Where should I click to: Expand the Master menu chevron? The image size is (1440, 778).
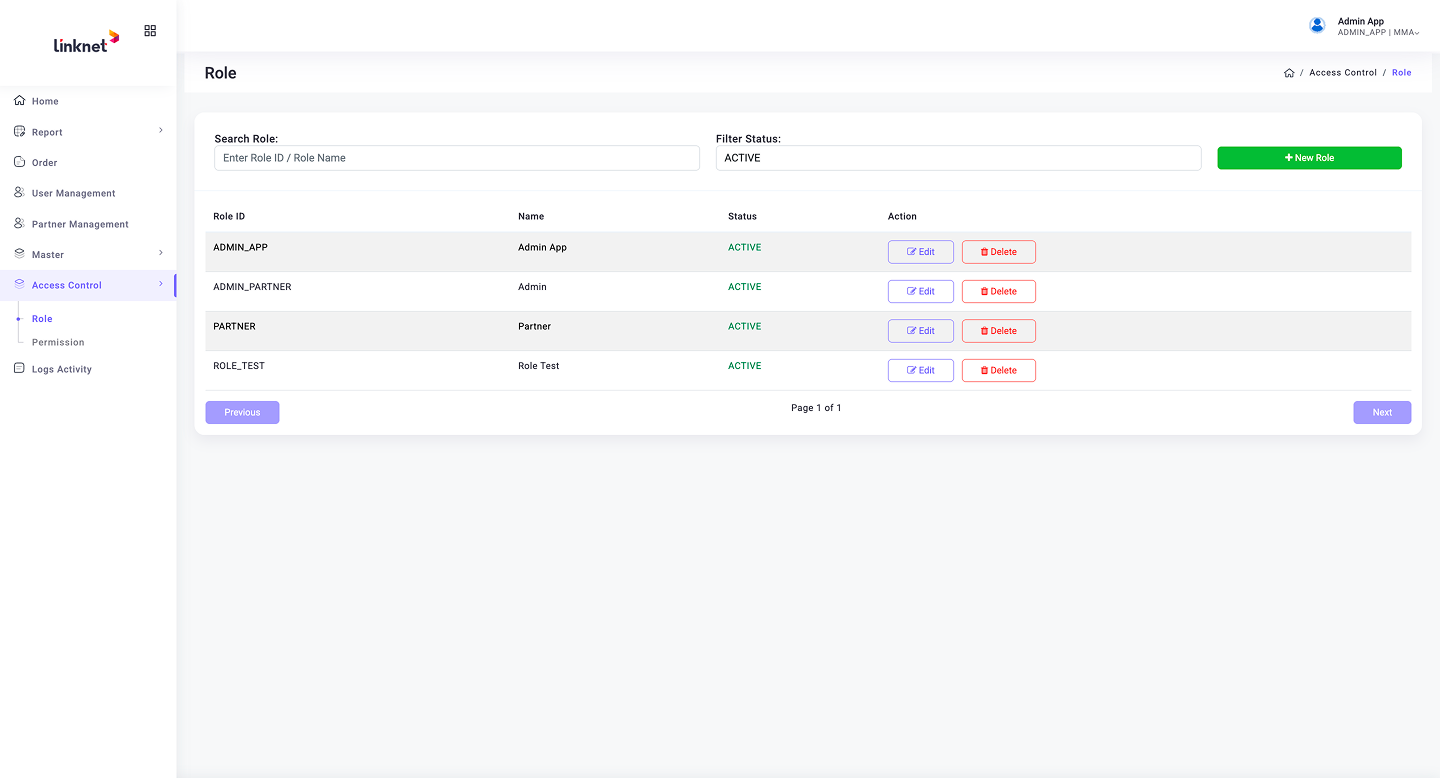point(161,253)
